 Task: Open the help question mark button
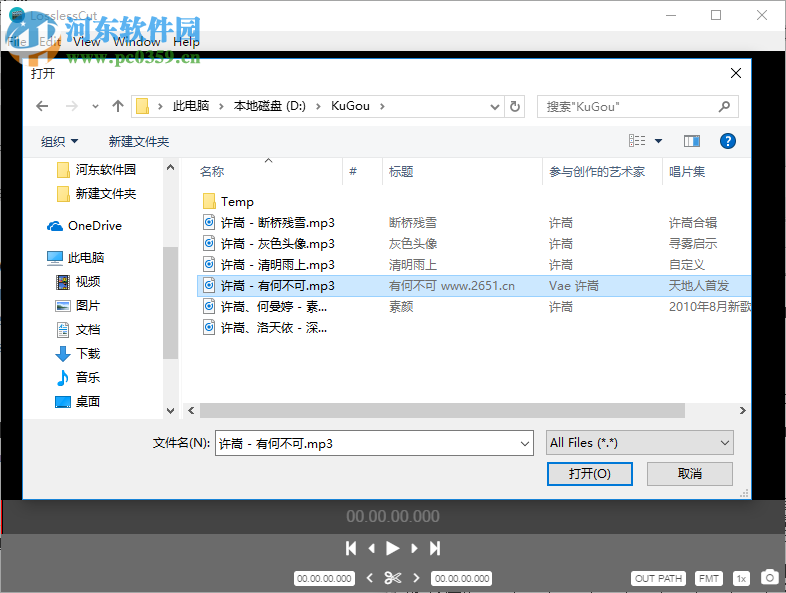tap(727, 141)
